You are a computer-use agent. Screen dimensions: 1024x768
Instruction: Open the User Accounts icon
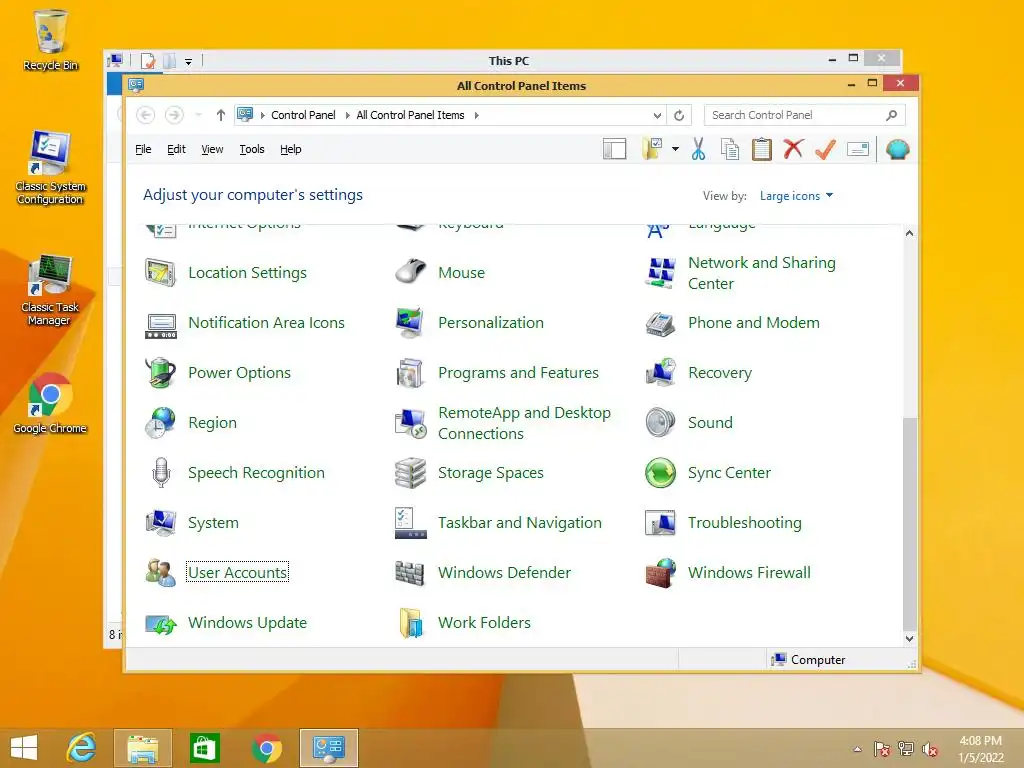(161, 573)
